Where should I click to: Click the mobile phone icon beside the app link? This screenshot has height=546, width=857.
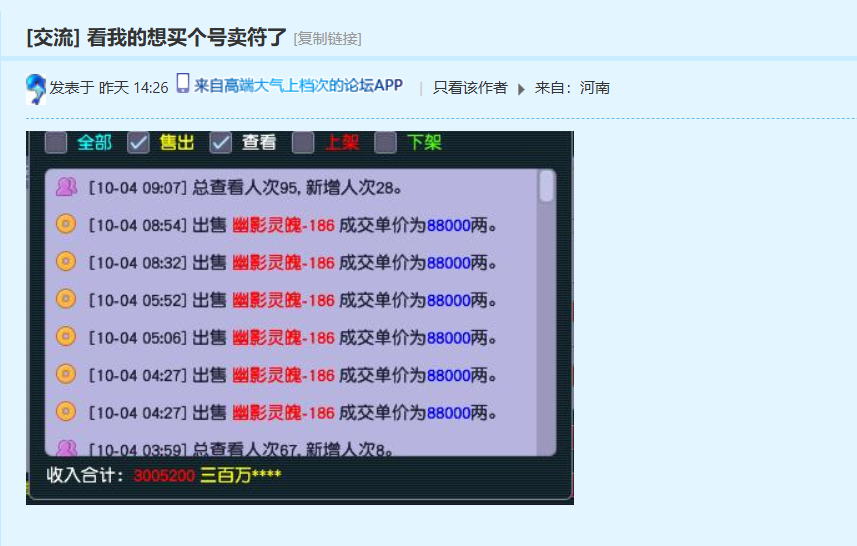coord(183,84)
